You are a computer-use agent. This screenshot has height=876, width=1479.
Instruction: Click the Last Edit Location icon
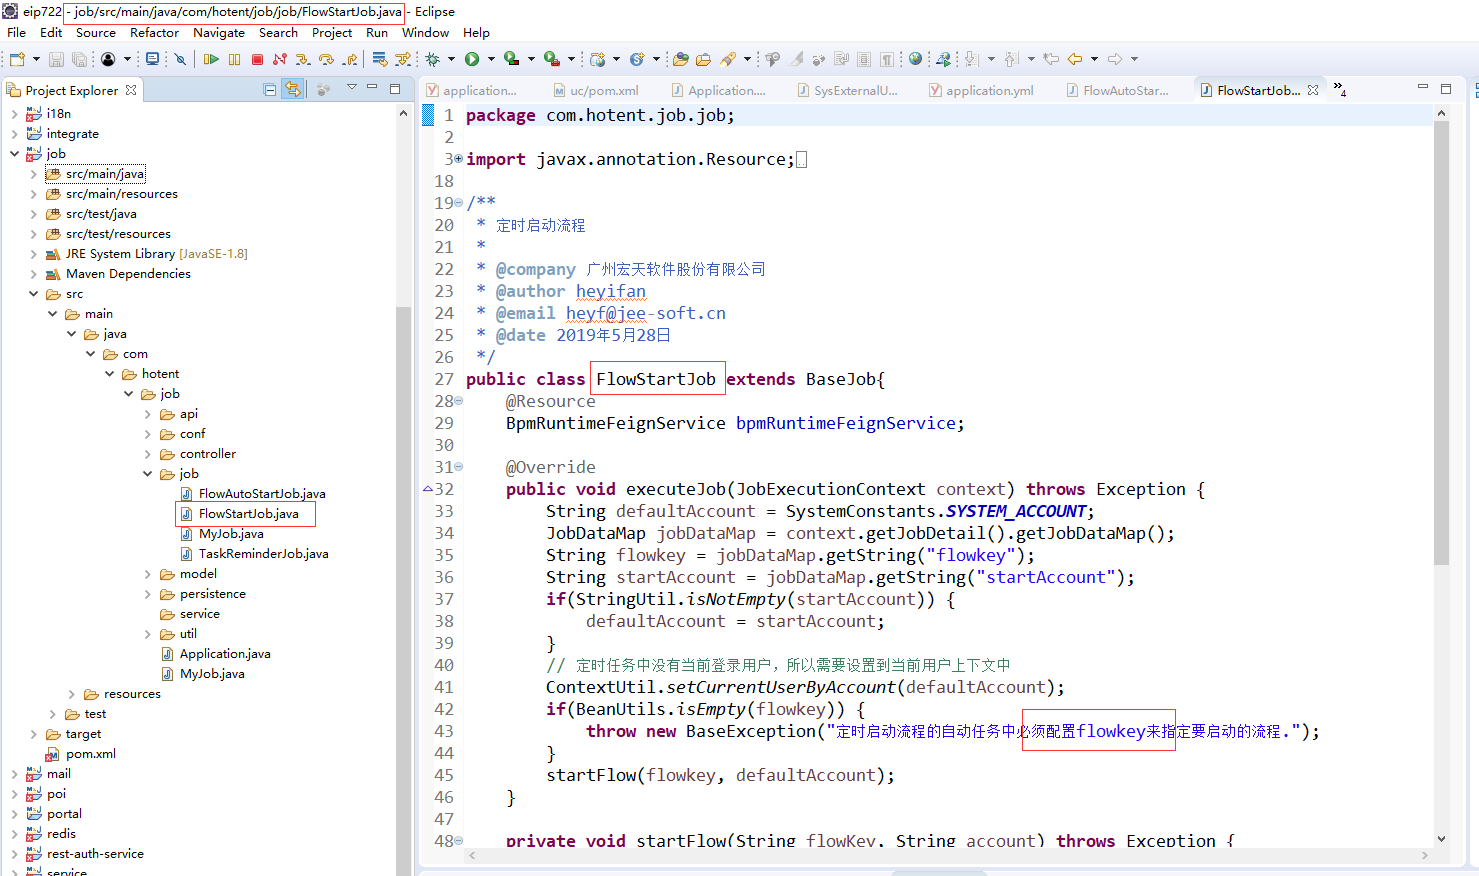1051,60
